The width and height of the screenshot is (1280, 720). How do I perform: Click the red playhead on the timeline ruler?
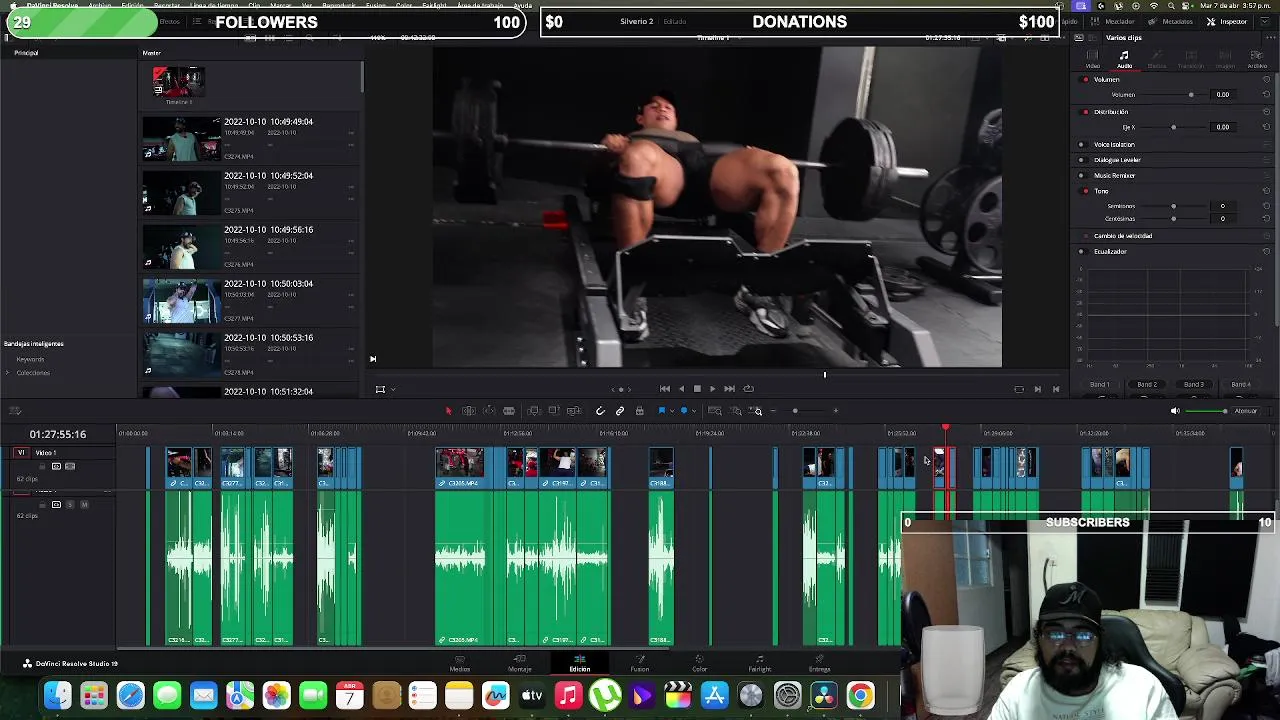945,428
